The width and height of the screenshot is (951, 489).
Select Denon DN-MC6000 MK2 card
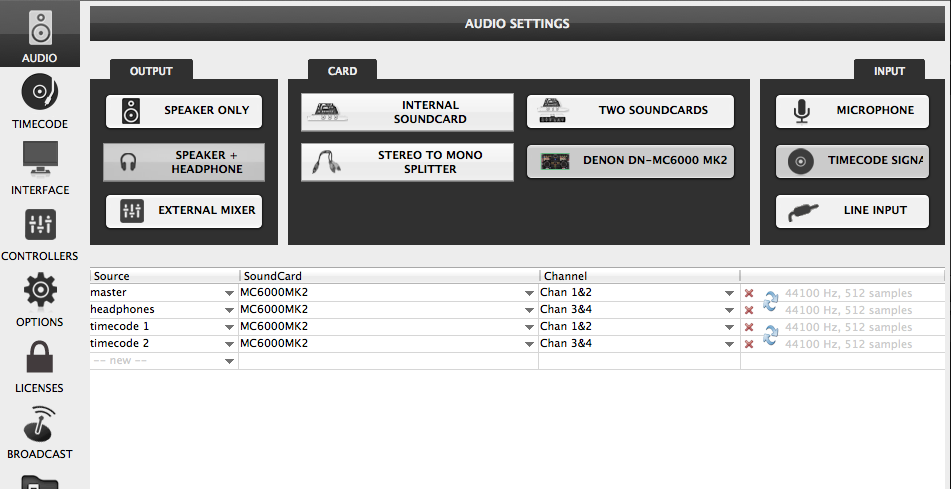[x=630, y=162]
